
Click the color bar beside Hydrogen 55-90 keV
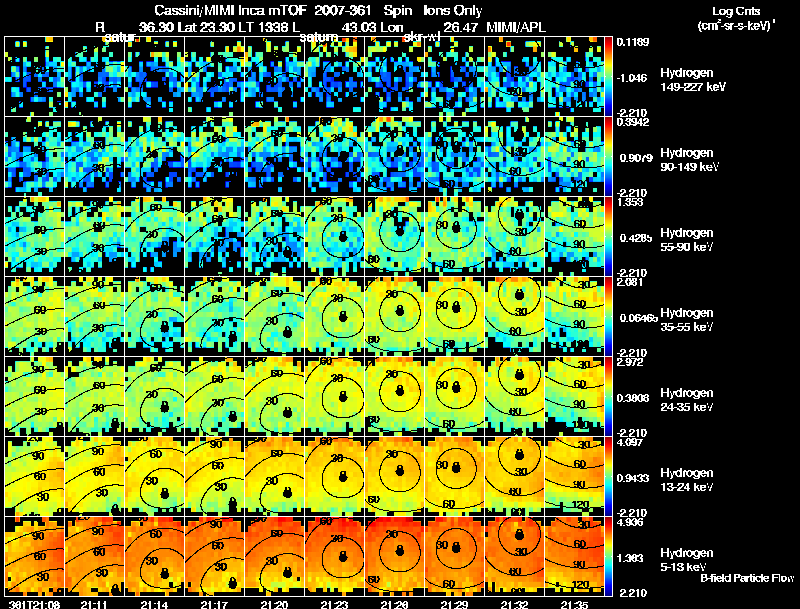pos(608,237)
